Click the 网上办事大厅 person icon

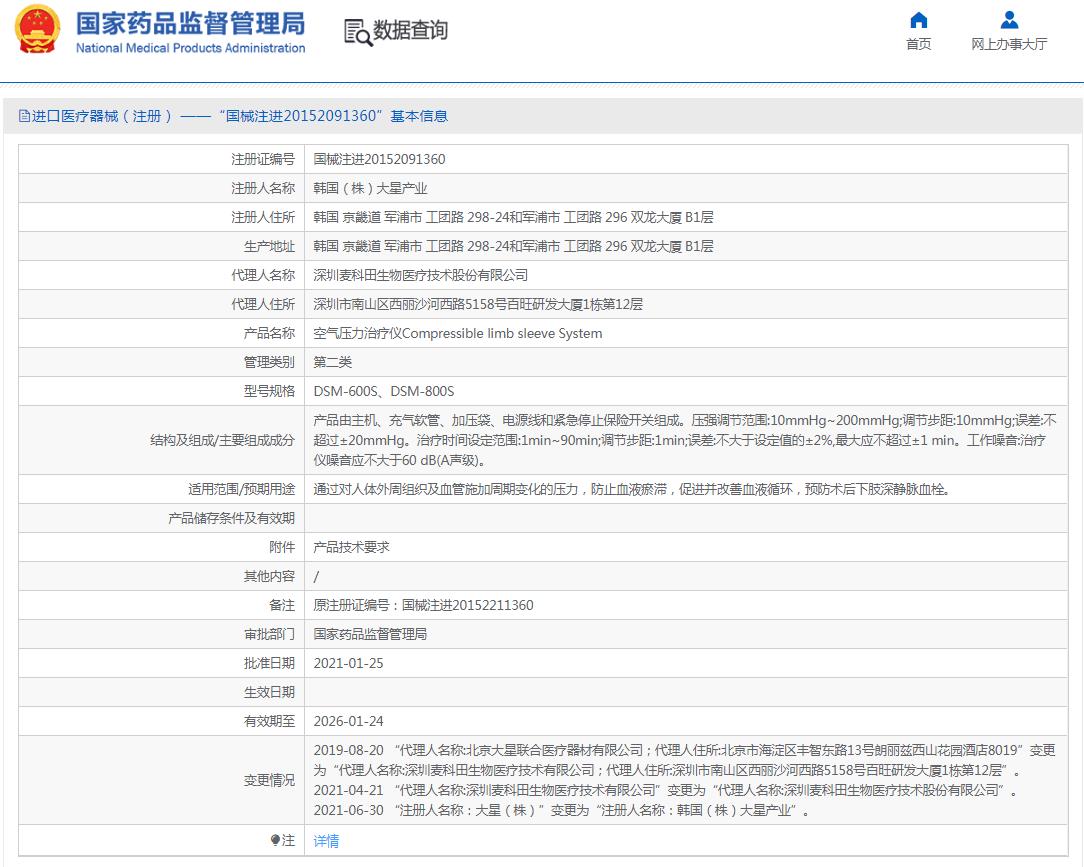coord(1009,21)
